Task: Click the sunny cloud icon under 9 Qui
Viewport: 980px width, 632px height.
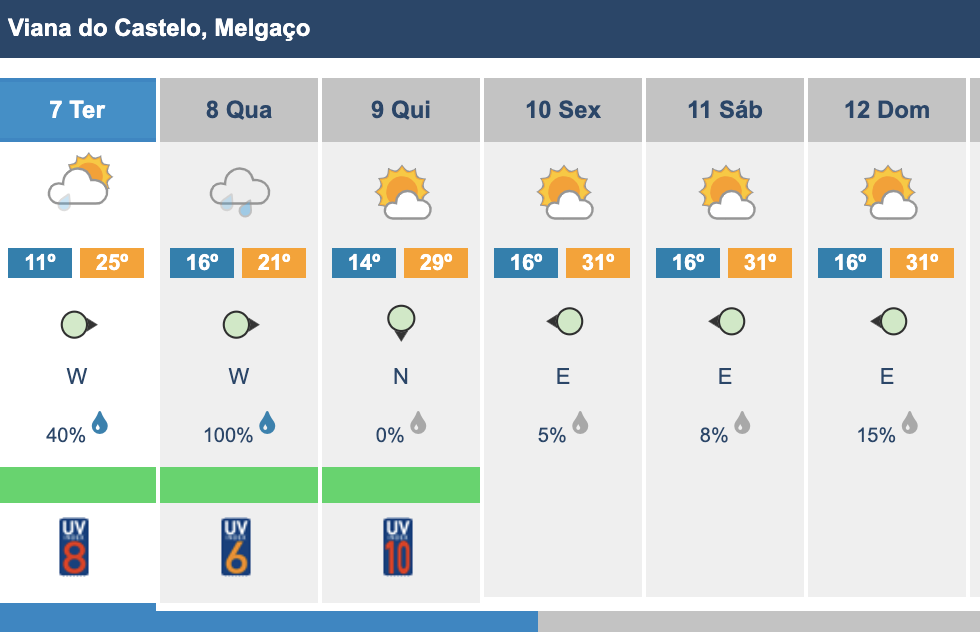Action: click(x=403, y=193)
